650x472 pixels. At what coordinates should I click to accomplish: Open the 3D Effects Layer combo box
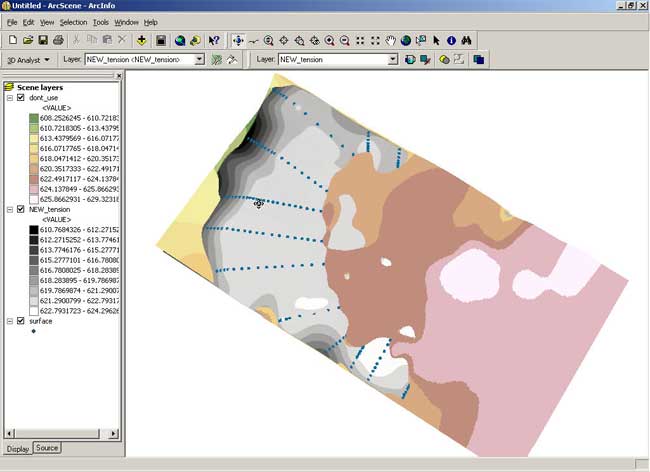338,60
